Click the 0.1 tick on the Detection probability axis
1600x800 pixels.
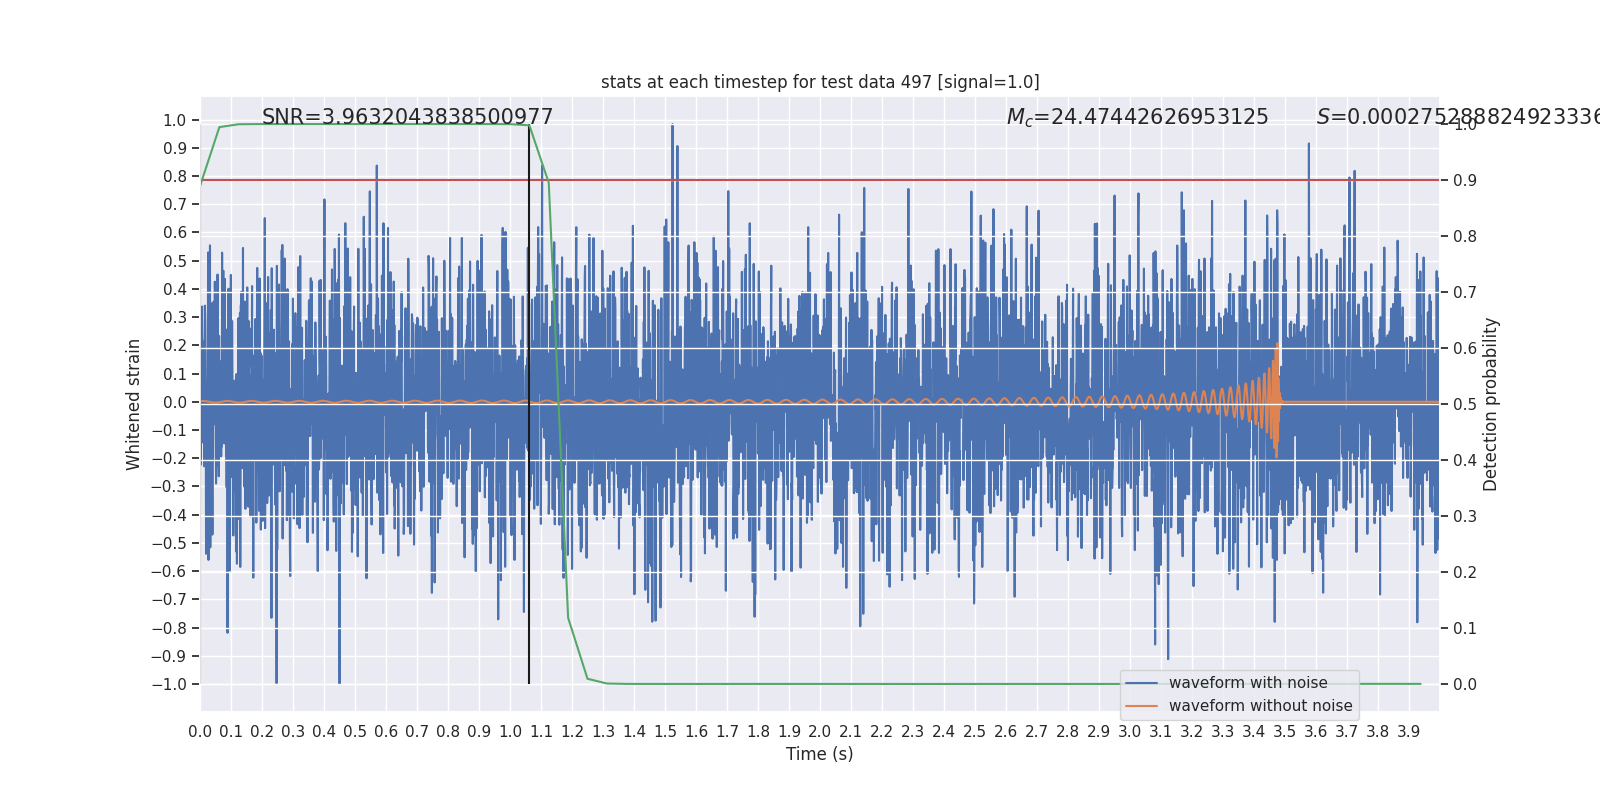pos(1465,628)
